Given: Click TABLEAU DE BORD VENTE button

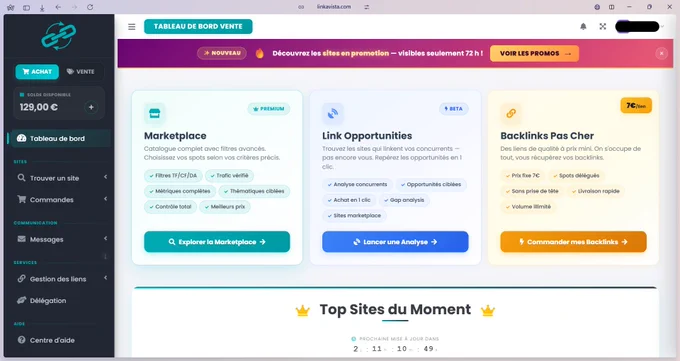Looking at the screenshot, I should [198, 26].
